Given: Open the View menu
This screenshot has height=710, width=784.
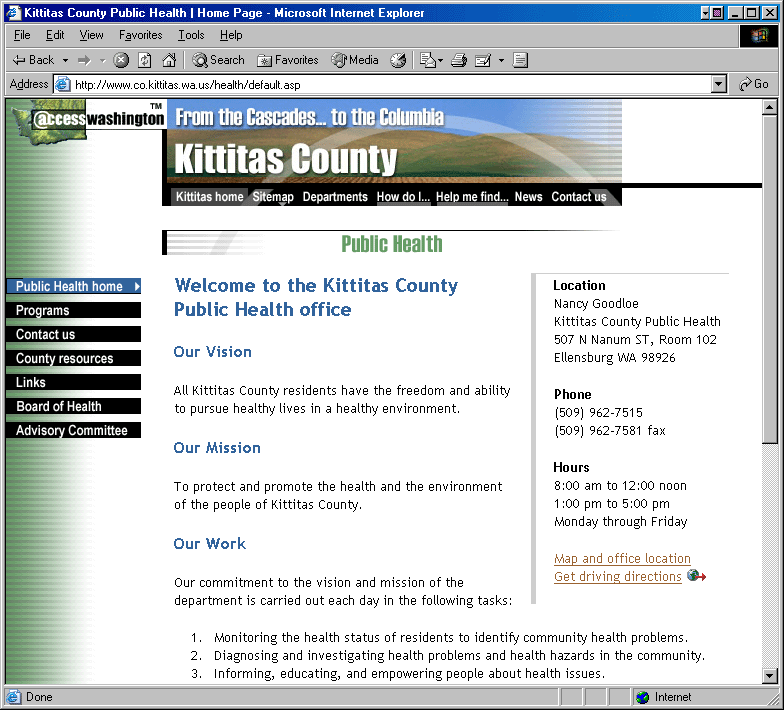Looking at the screenshot, I should (91, 35).
